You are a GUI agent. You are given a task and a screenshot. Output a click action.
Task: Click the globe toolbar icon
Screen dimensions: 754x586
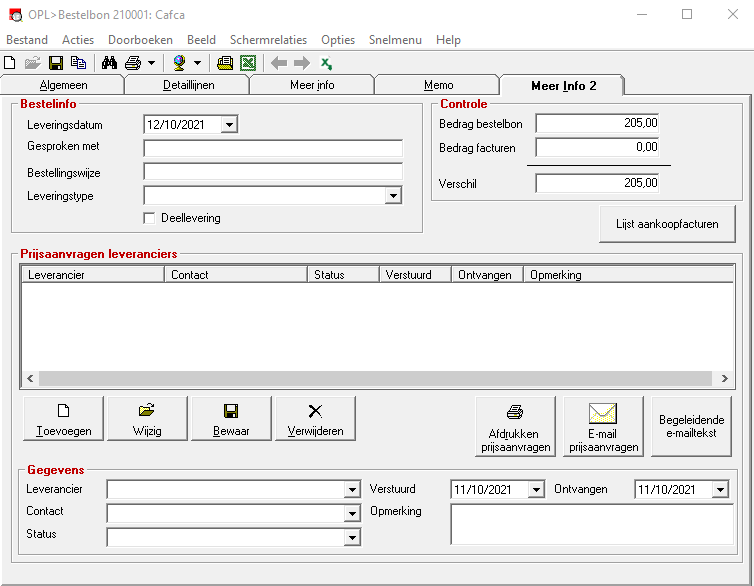[x=179, y=63]
